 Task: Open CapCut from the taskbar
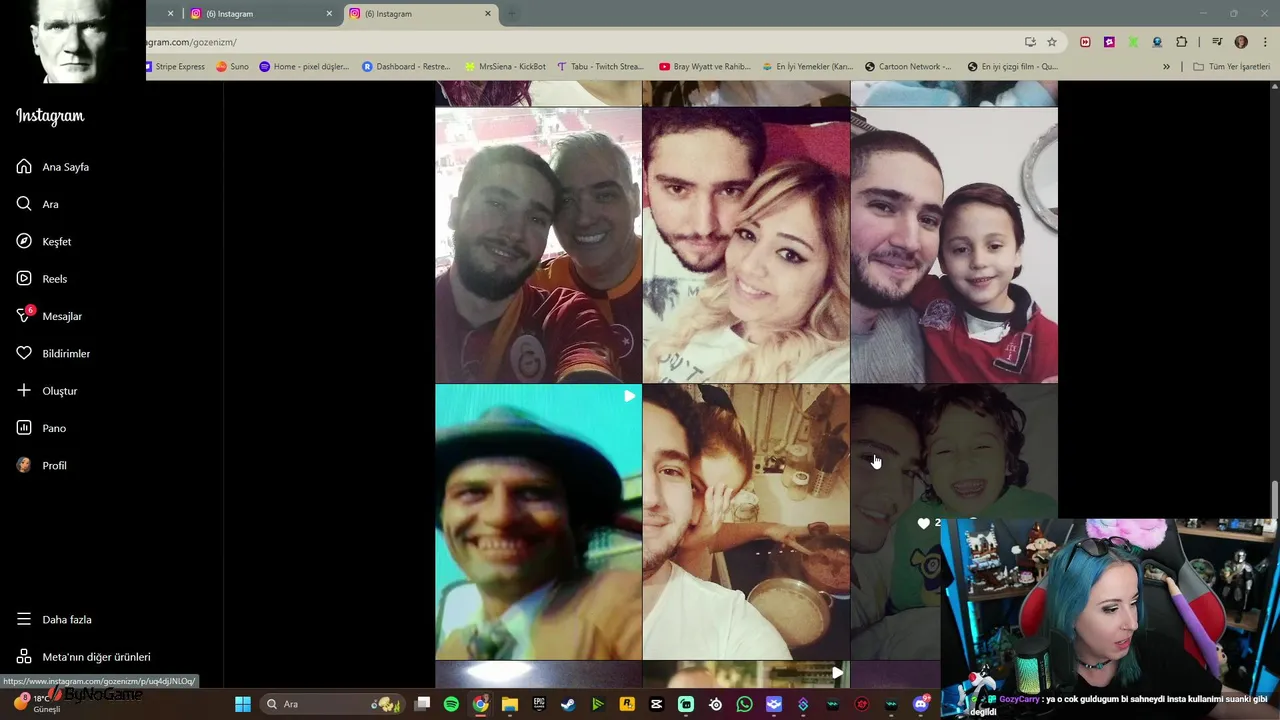(656, 704)
